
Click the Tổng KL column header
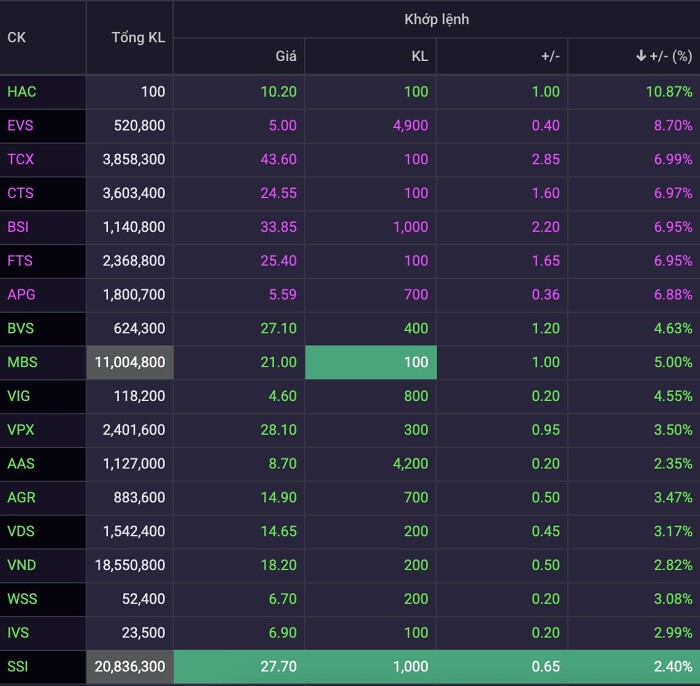click(x=138, y=37)
